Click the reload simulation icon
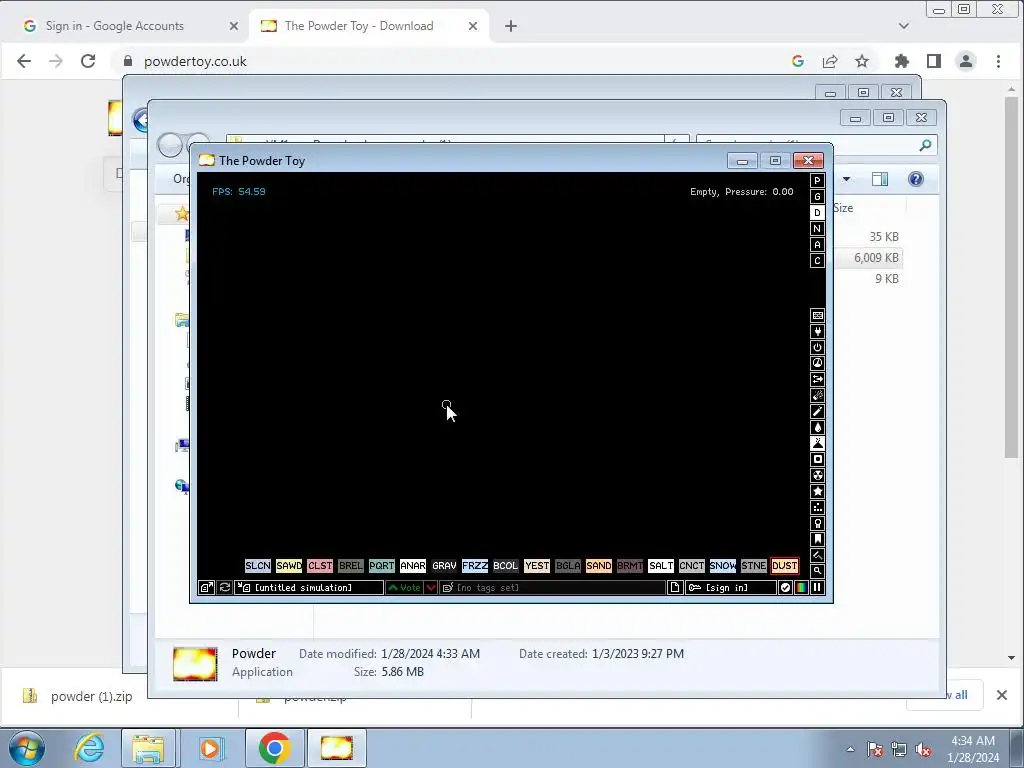Viewport: 1024px width, 768px height. [x=225, y=588]
